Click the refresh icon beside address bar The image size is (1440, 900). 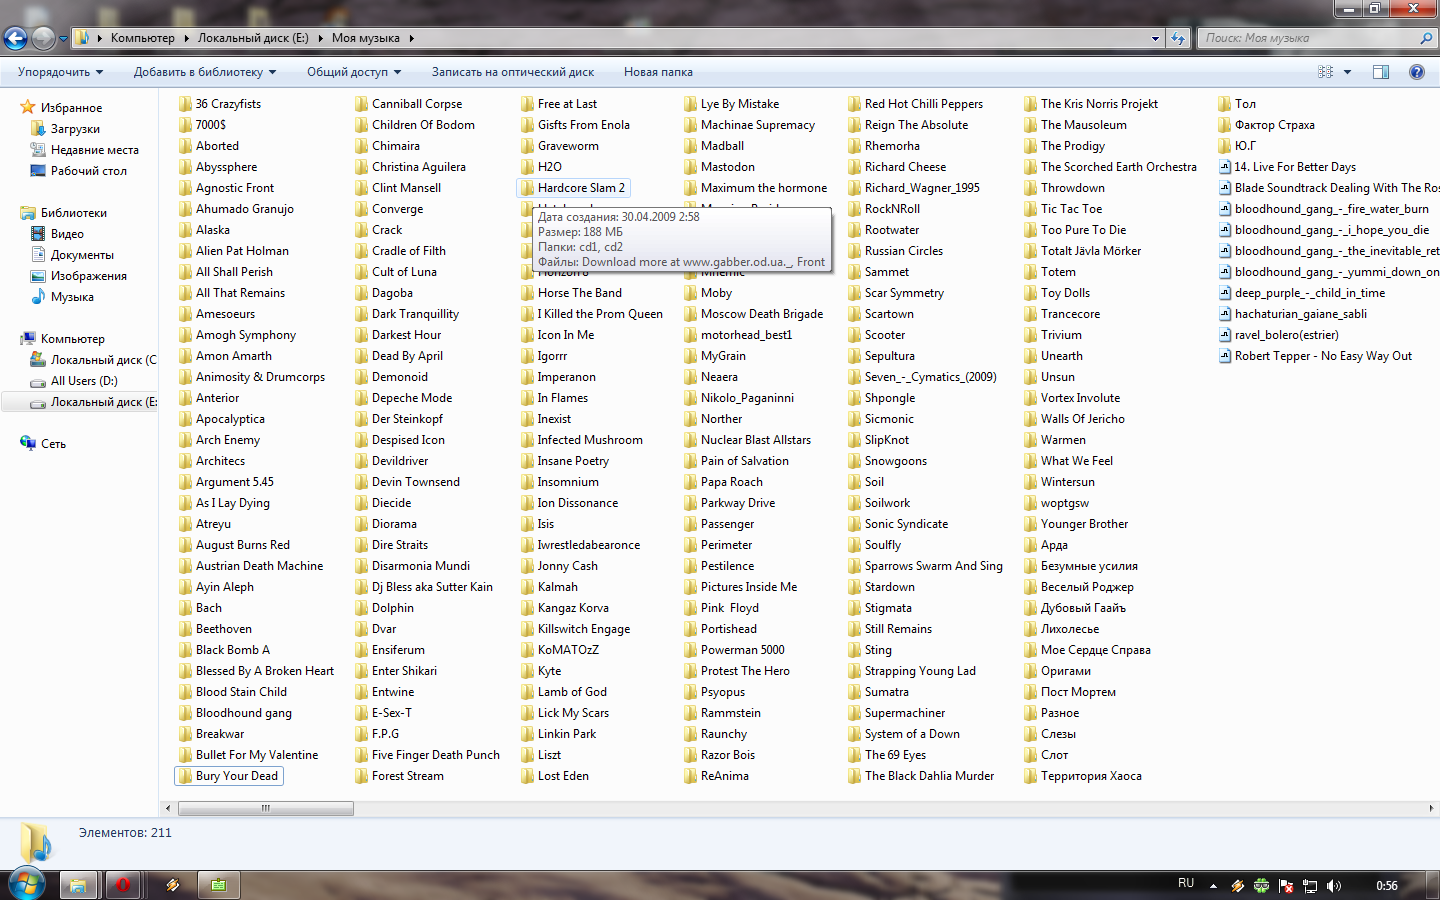coord(1178,39)
